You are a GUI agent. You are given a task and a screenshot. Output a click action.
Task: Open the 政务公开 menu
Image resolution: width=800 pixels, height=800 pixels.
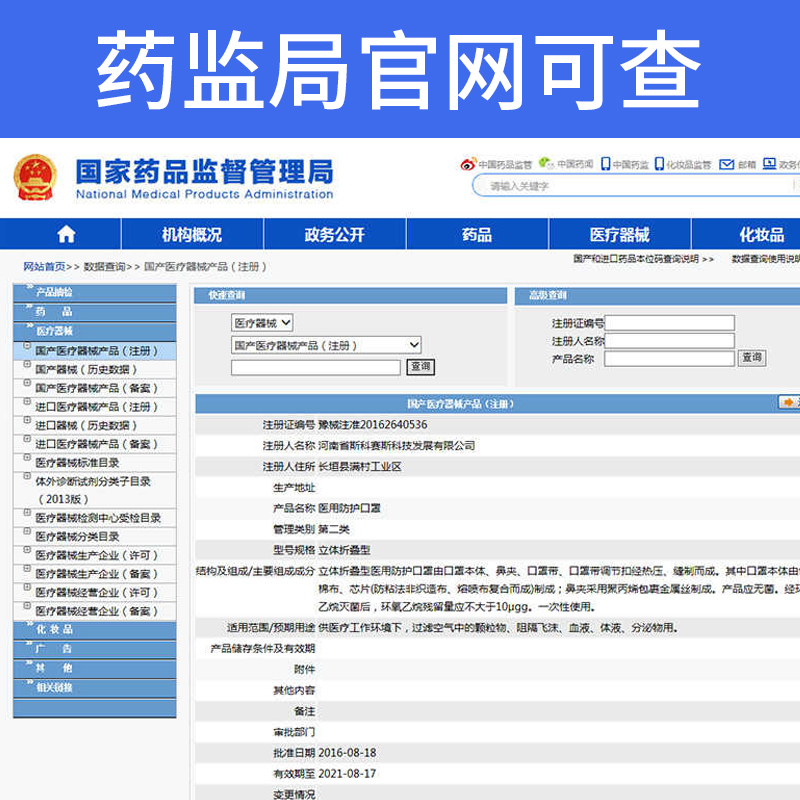pyautogui.click(x=334, y=234)
